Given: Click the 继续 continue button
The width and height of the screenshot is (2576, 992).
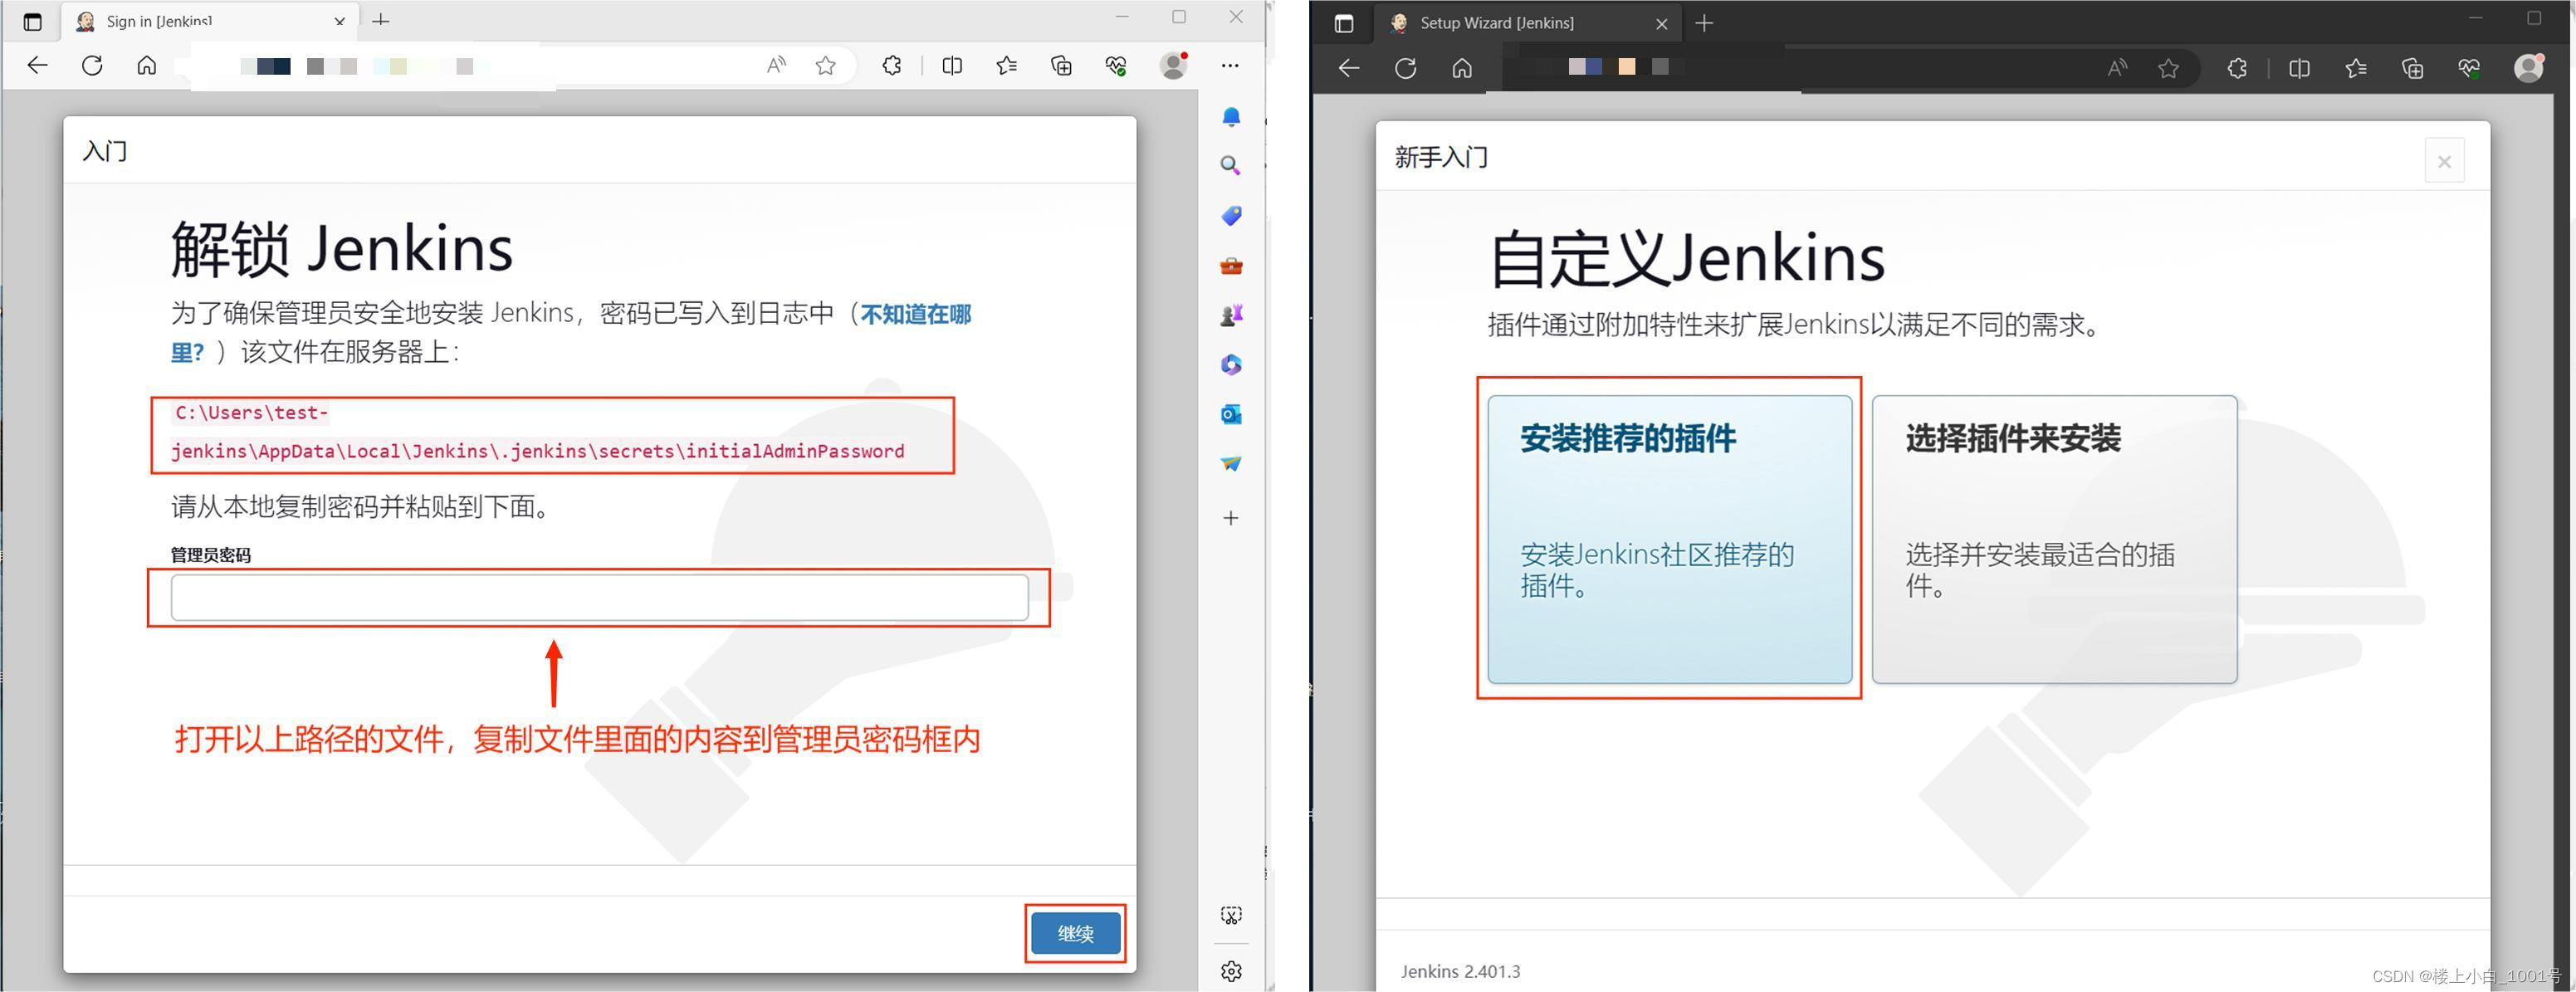Looking at the screenshot, I should (1075, 933).
